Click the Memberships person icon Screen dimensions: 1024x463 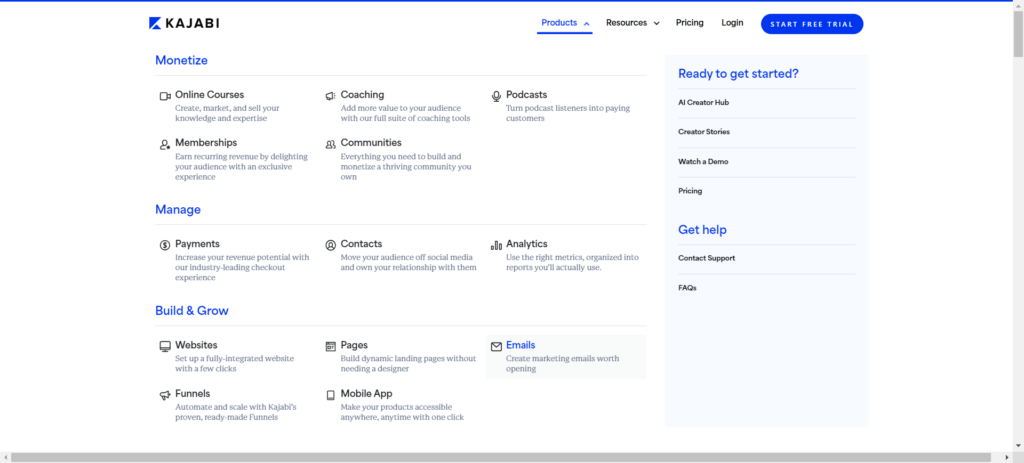tap(165, 144)
